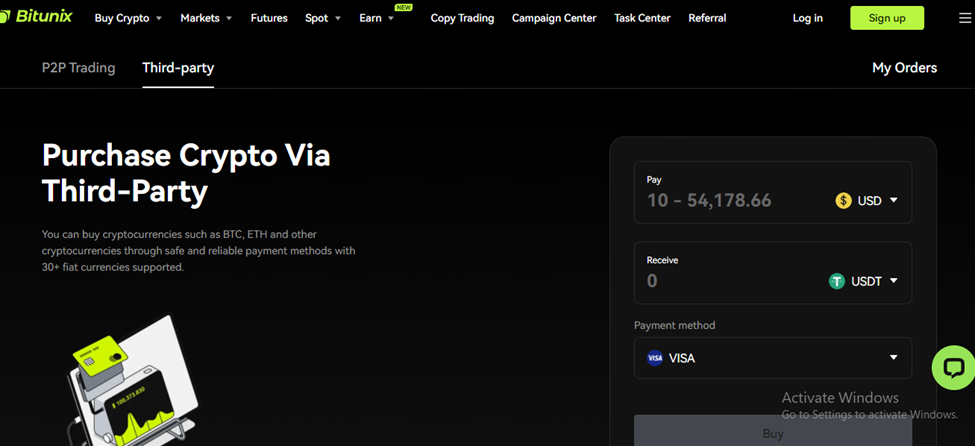
Task: Expand the Buy Crypto menu
Action: pyautogui.click(x=127, y=18)
